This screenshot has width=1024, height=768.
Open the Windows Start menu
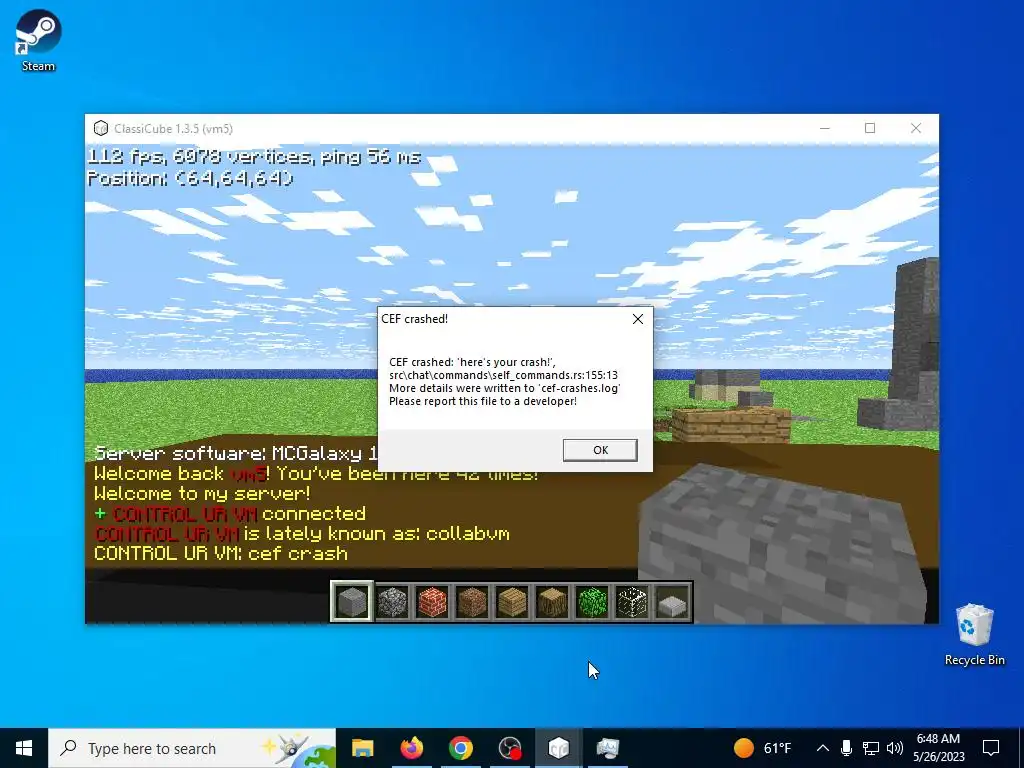pos(24,748)
